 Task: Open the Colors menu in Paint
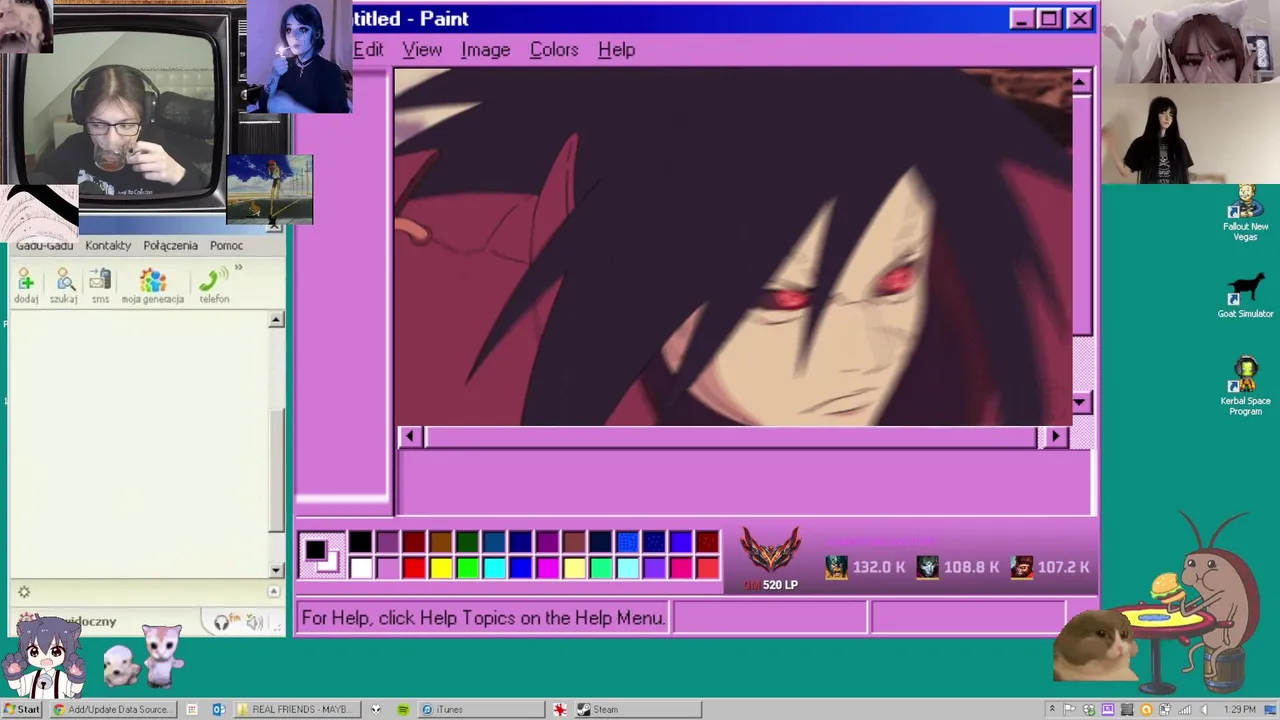[554, 49]
